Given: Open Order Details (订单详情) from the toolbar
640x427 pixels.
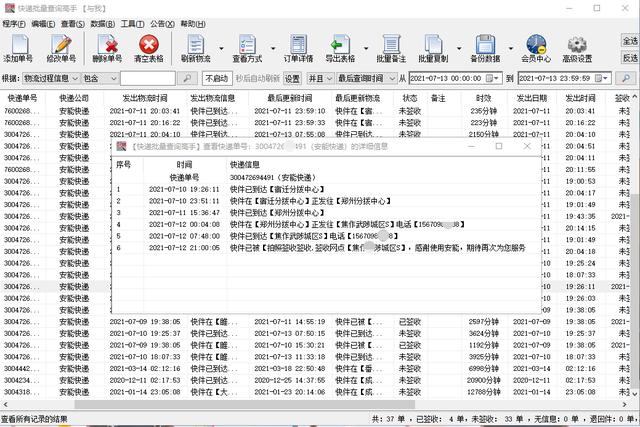Looking at the screenshot, I should click(x=299, y=47).
